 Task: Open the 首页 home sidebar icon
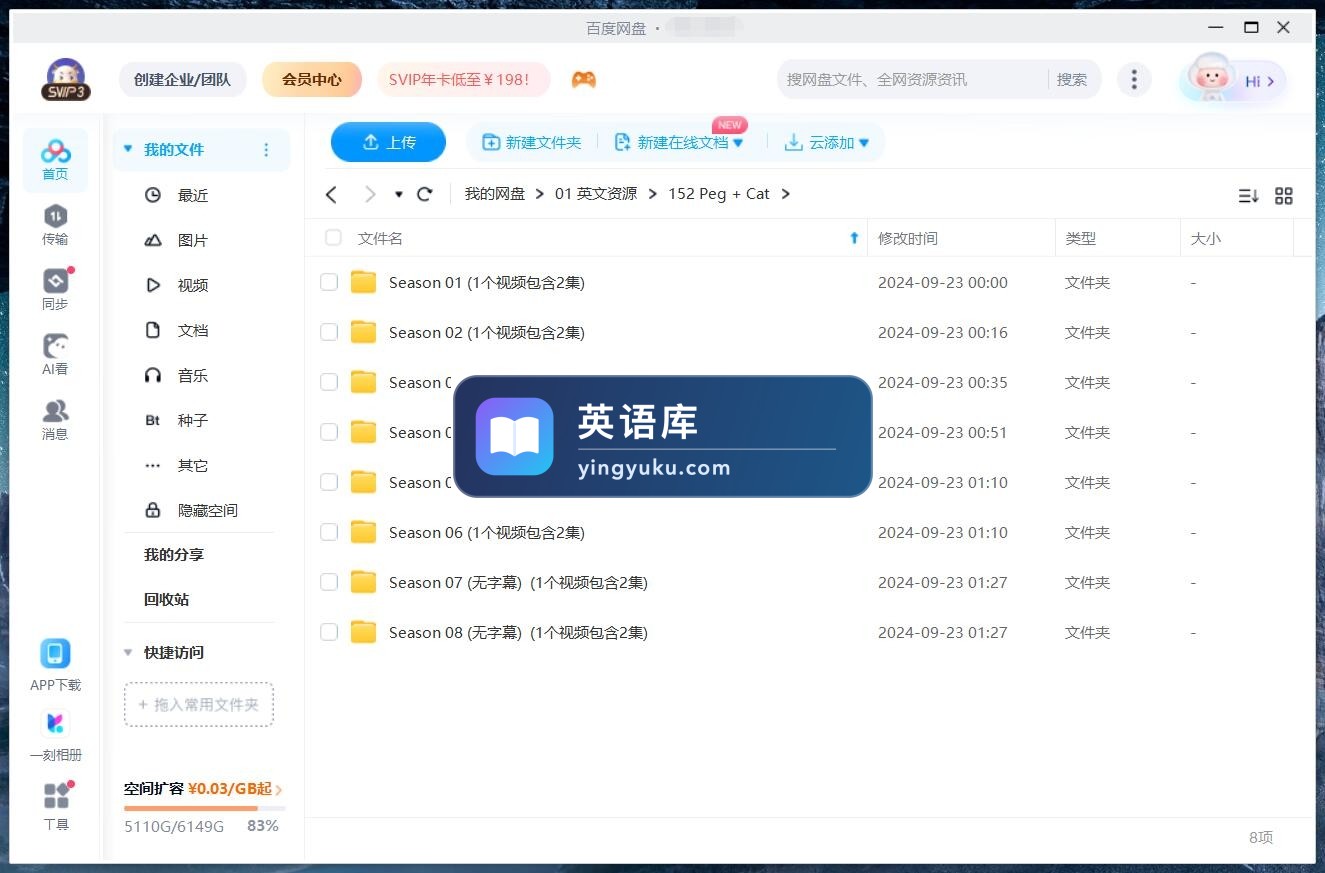55,160
